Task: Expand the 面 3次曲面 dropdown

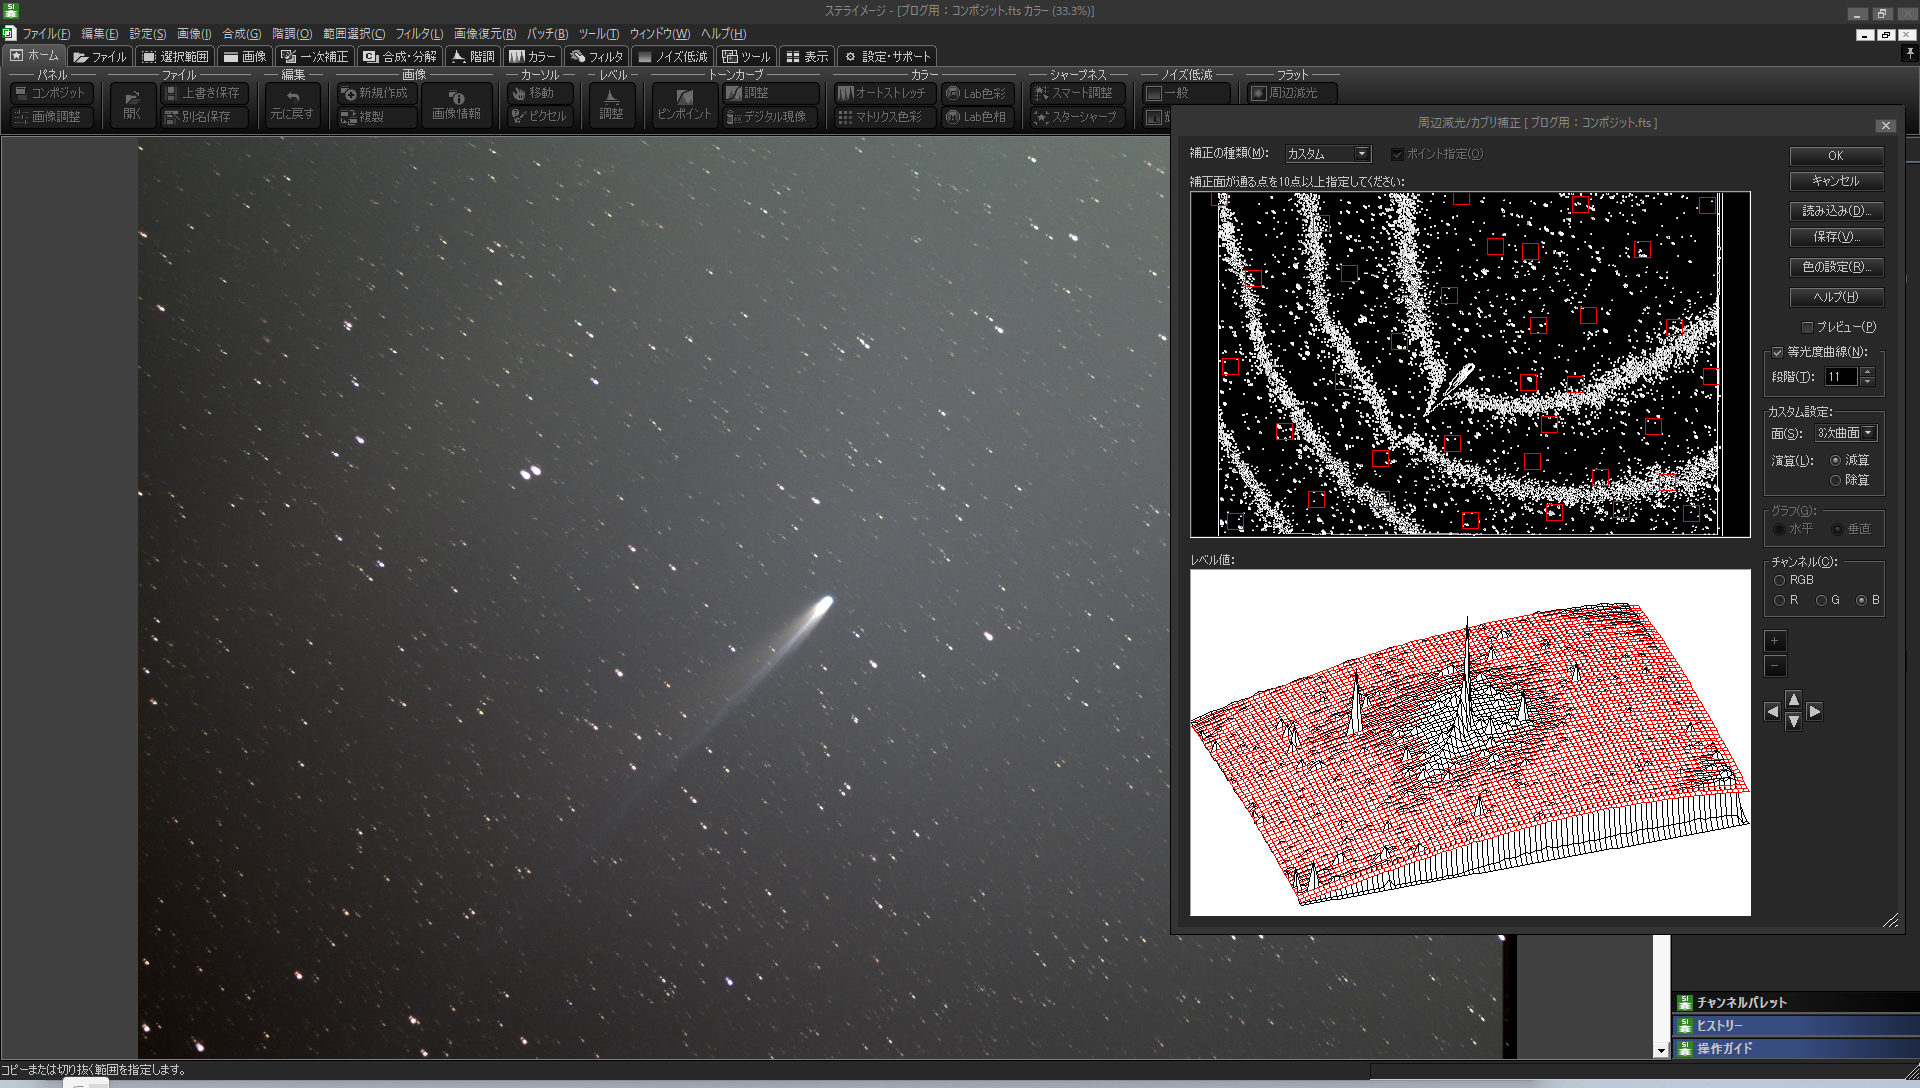Action: (1868, 433)
